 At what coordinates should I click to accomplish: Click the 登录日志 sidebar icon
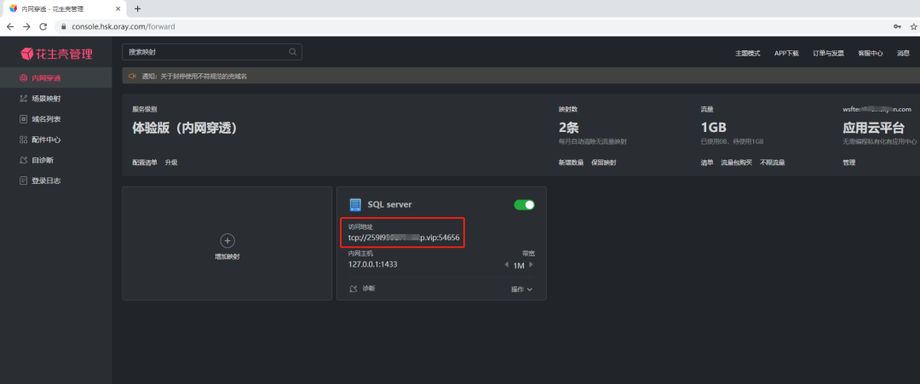23,181
